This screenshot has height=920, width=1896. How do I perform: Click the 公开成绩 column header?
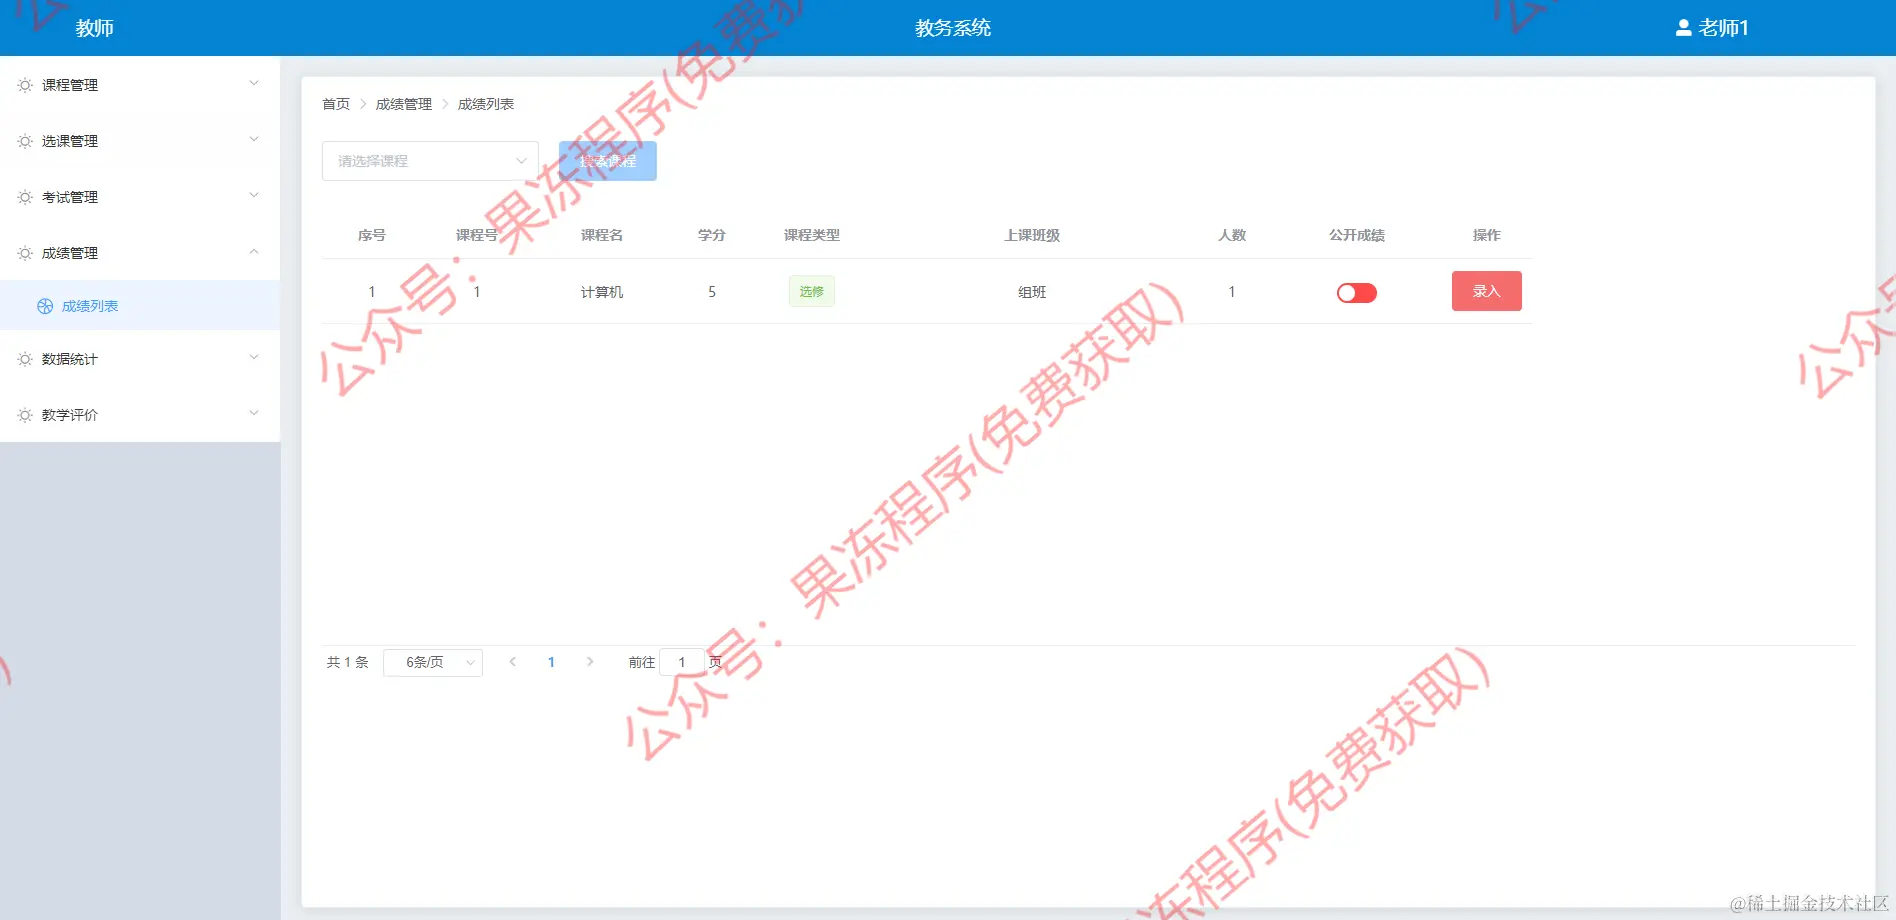click(x=1357, y=235)
